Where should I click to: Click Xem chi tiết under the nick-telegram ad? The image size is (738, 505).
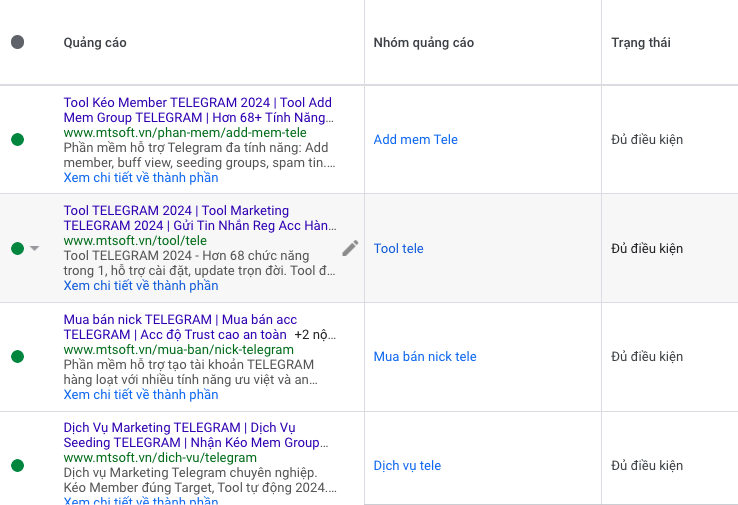(140, 395)
